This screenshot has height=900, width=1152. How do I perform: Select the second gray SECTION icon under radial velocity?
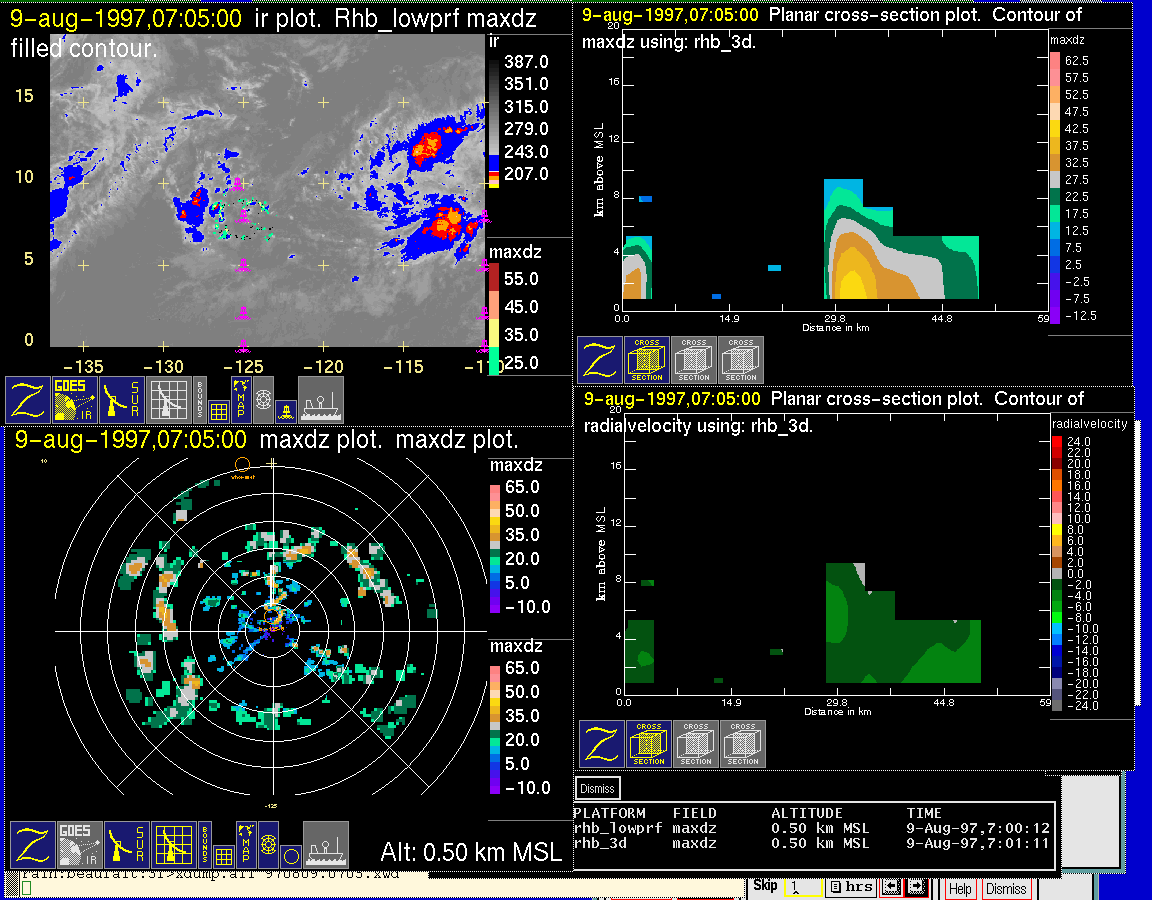(743, 745)
